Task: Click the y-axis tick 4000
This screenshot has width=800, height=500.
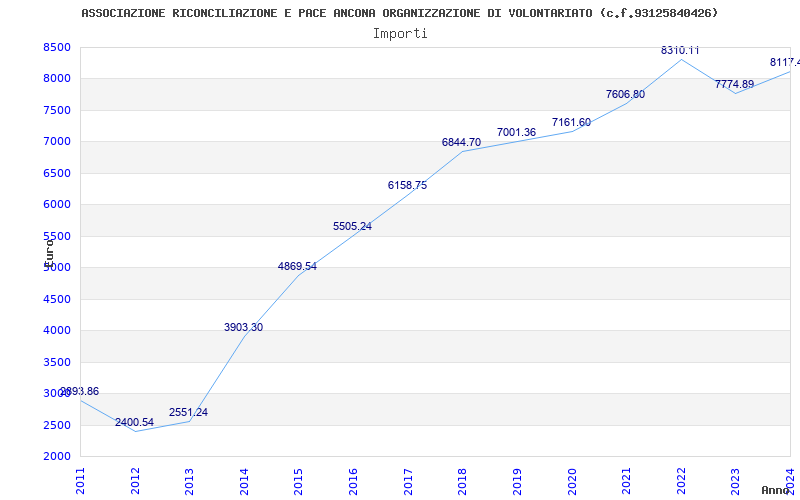Action: [x=57, y=331]
